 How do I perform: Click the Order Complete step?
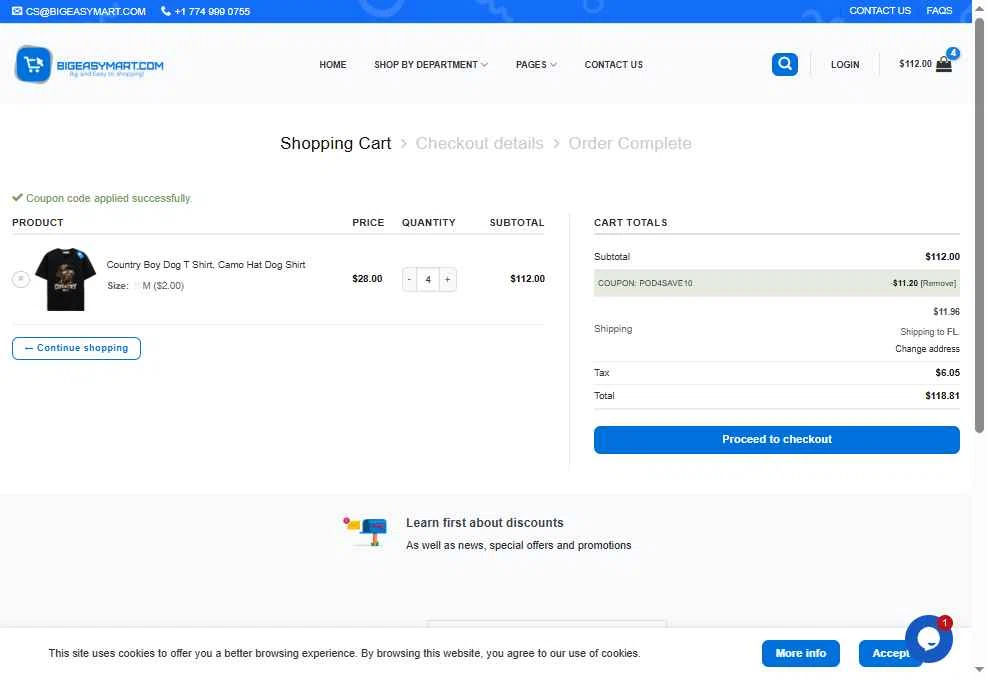[629, 143]
